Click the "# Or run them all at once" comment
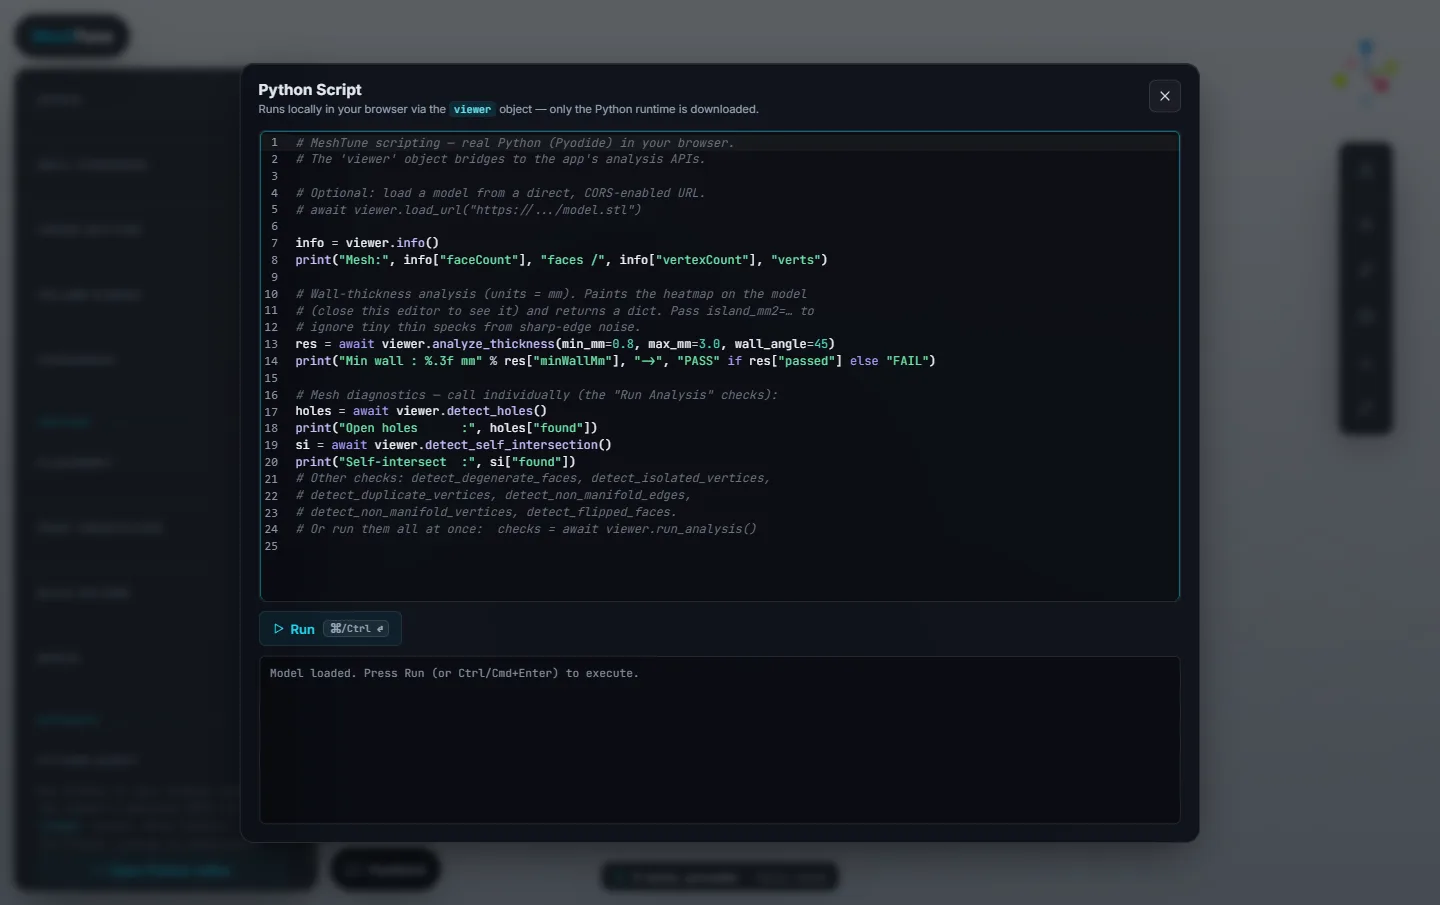The width and height of the screenshot is (1440, 905). [x=526, y=529]
